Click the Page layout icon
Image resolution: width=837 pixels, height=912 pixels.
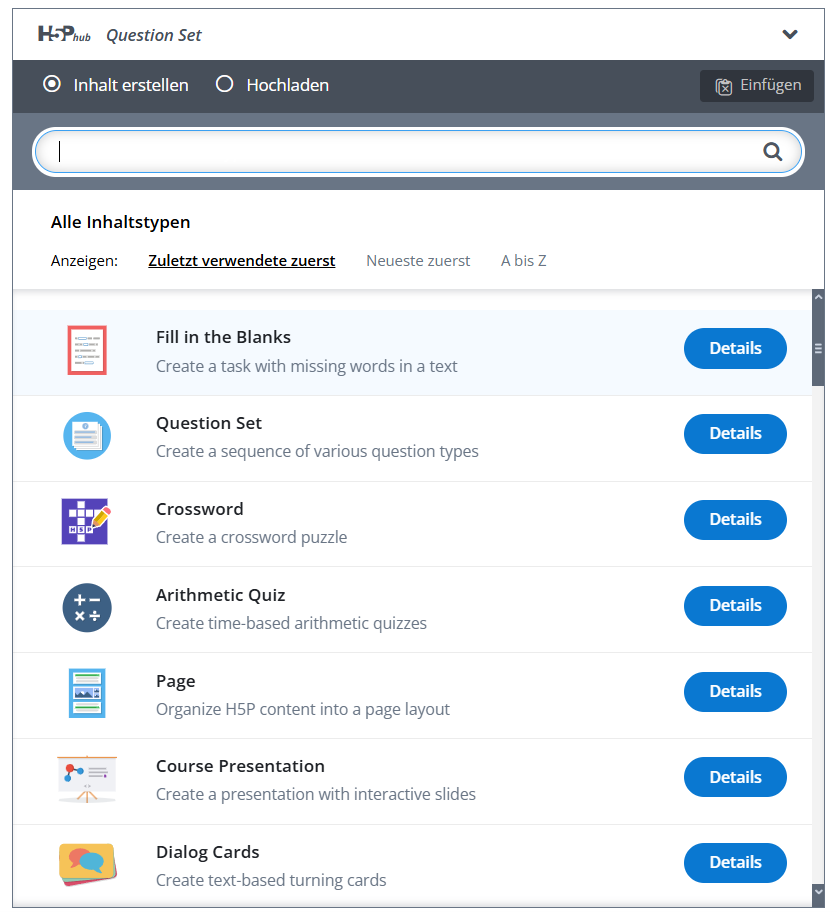(x=87, y=693)
